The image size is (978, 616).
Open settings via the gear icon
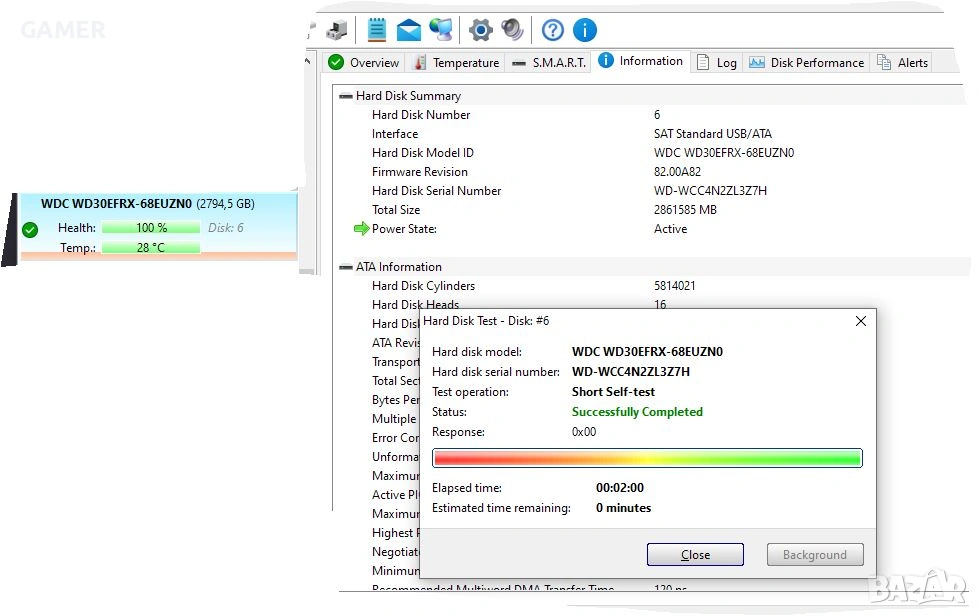[x=481, y=29]
